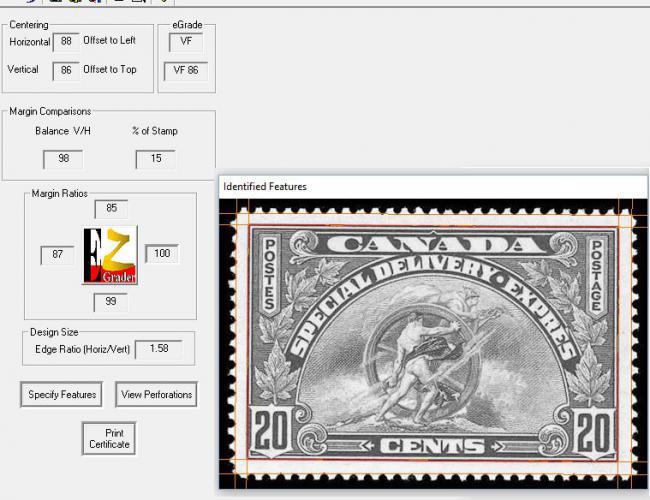Click the right margin ratio field 100

click(x=162, y=254)
